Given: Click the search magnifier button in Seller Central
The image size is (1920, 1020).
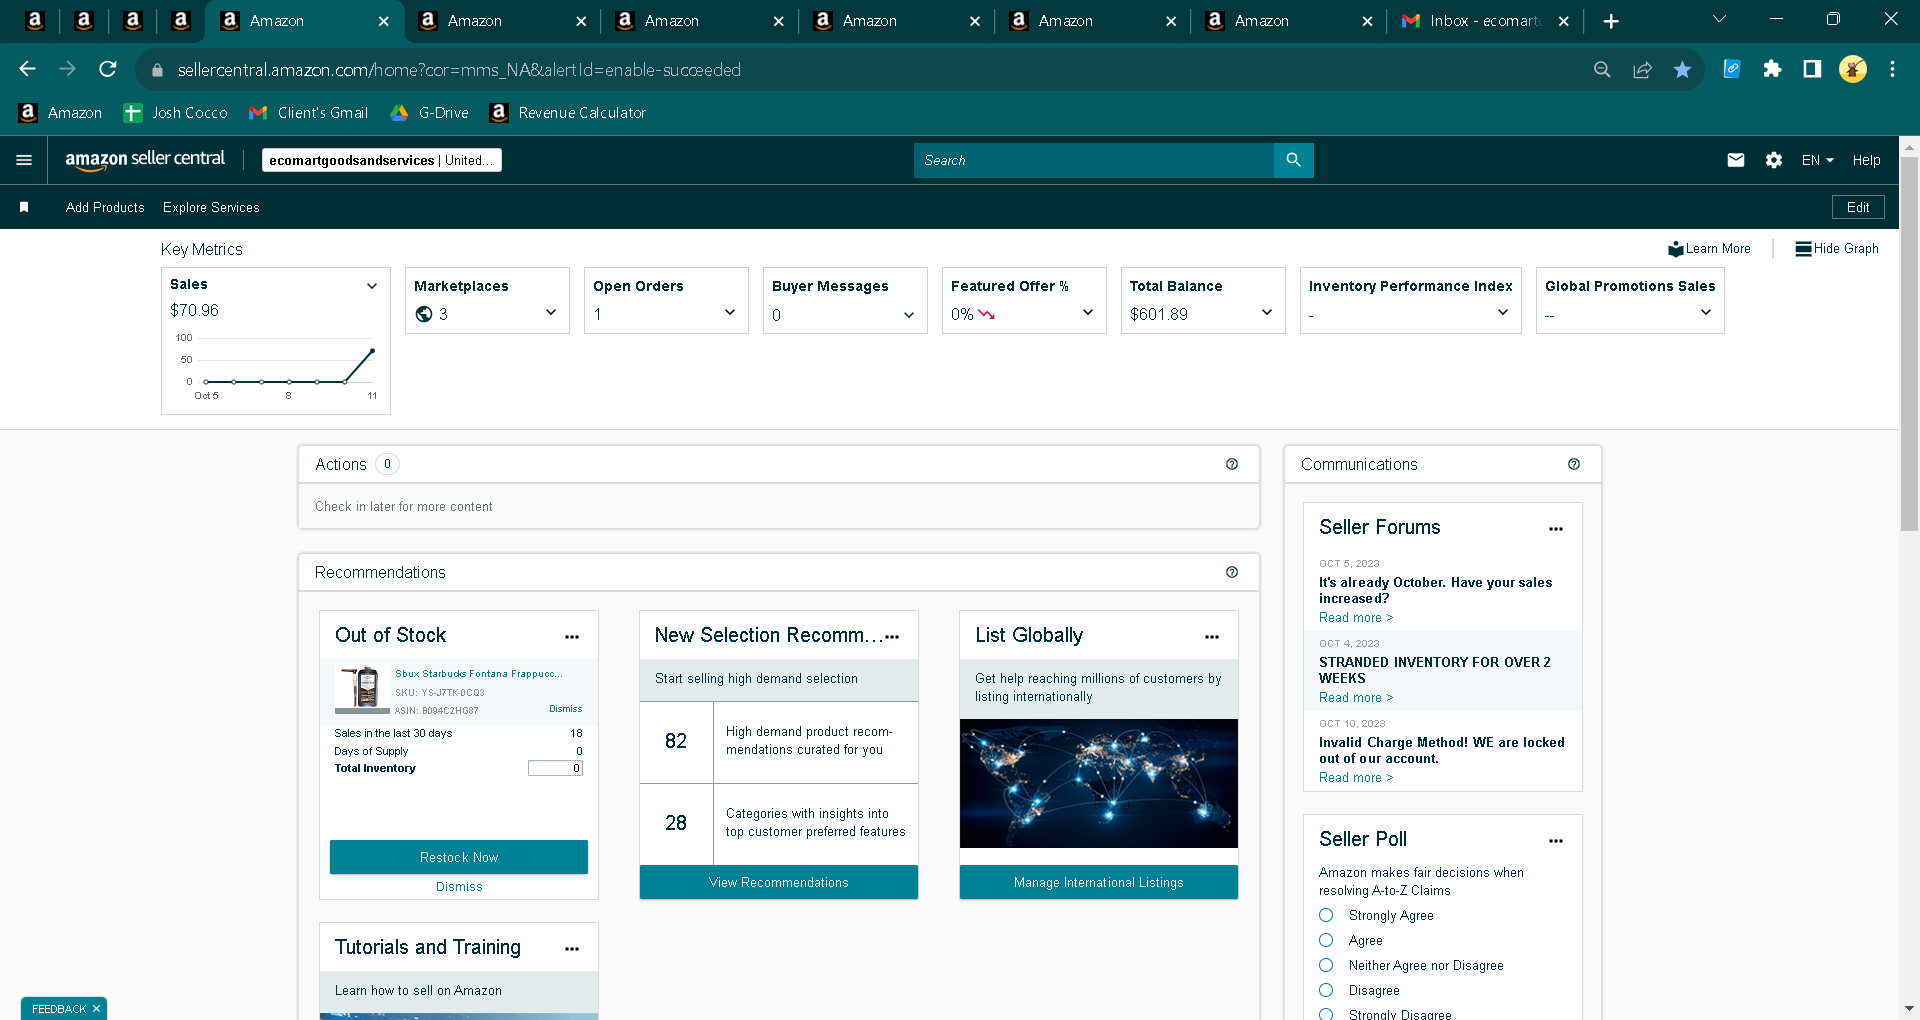Looking at the screenshot, I should pos(1293,160).
